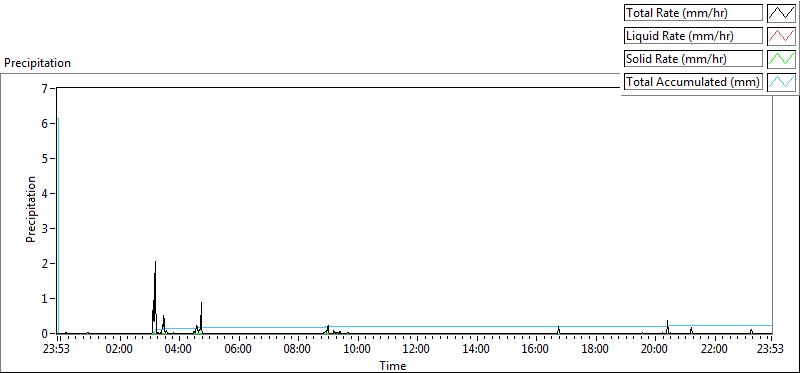Click the Precipitation graph caption above plot

click(x=37, y=63)
